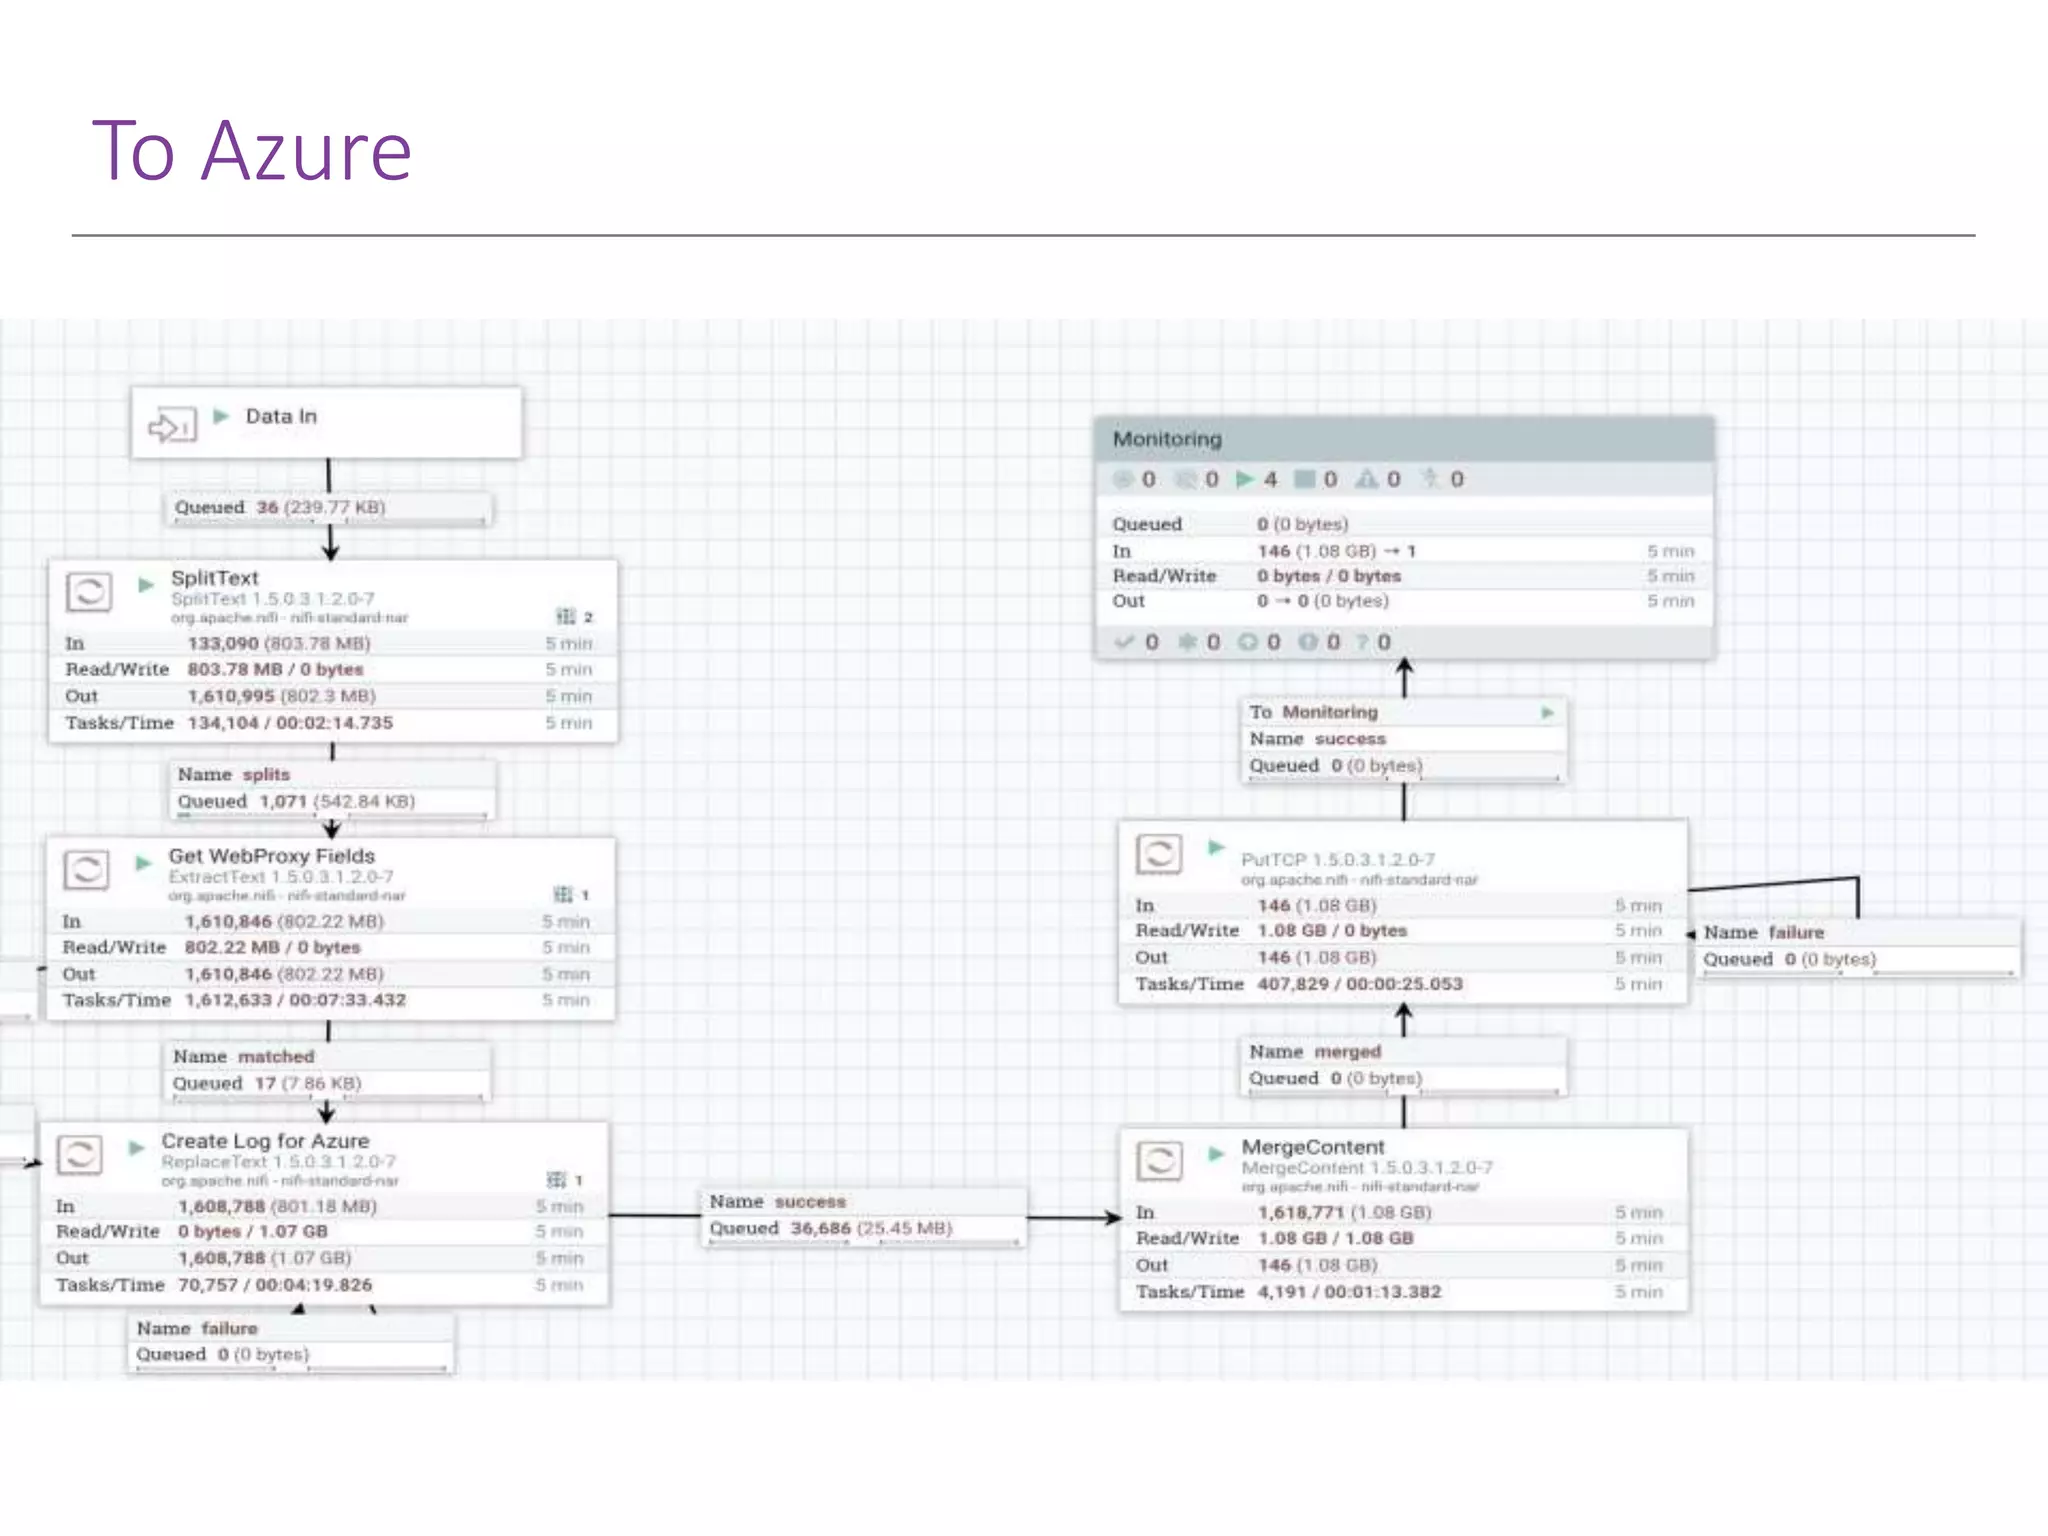Click SplitText active threads grid icon
This screenshot has height=1536, width=2048.
click(566, 616)
